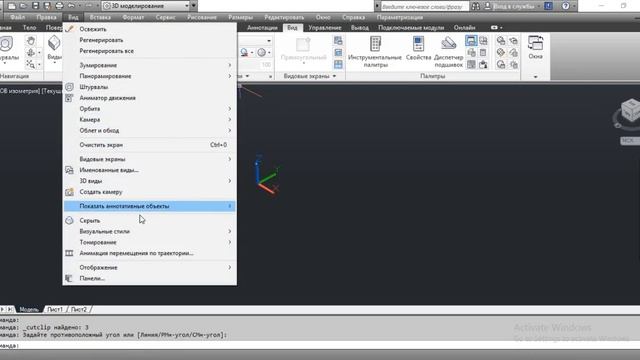Expand the Визуальные стили submenu
The width and height of the screenshot is (640, 360).
tap(150, 231)
